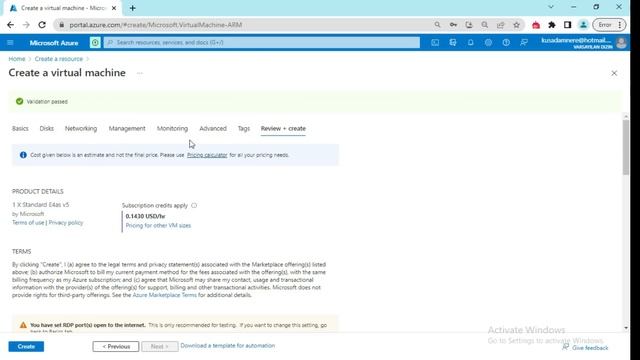Viewport: 640px width, 360px height.
Task: Open Azure portal settings gear
Action: point(488,42)
